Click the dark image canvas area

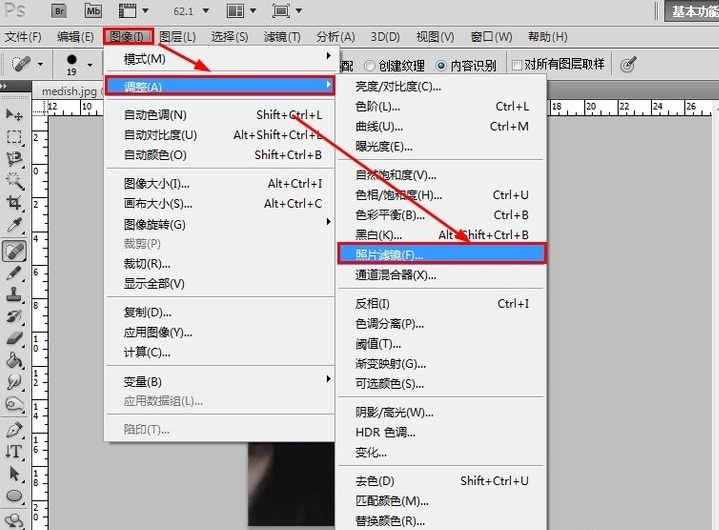pyautogui.click(x=291, y=484)
